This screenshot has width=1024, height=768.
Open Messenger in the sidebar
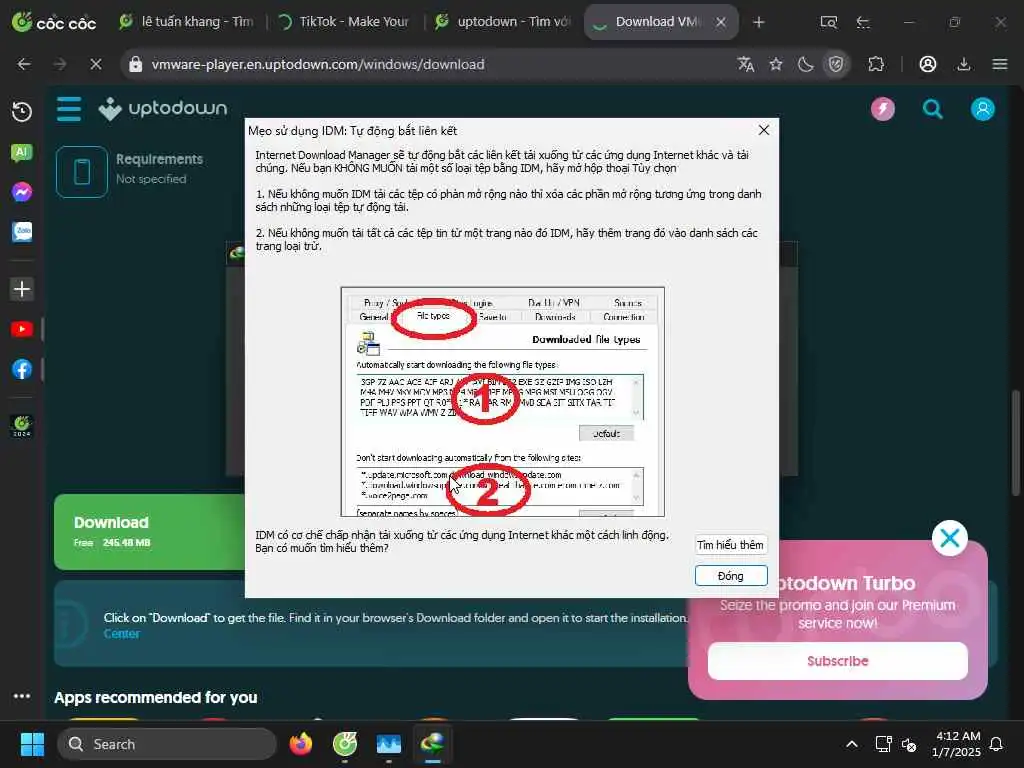pos(22,192)
